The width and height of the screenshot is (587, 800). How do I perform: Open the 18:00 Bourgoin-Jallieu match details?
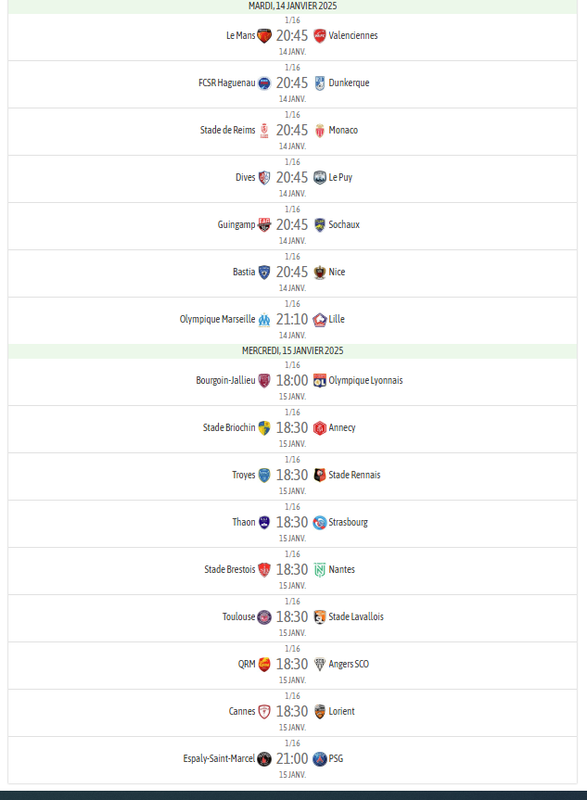point(292,381)
